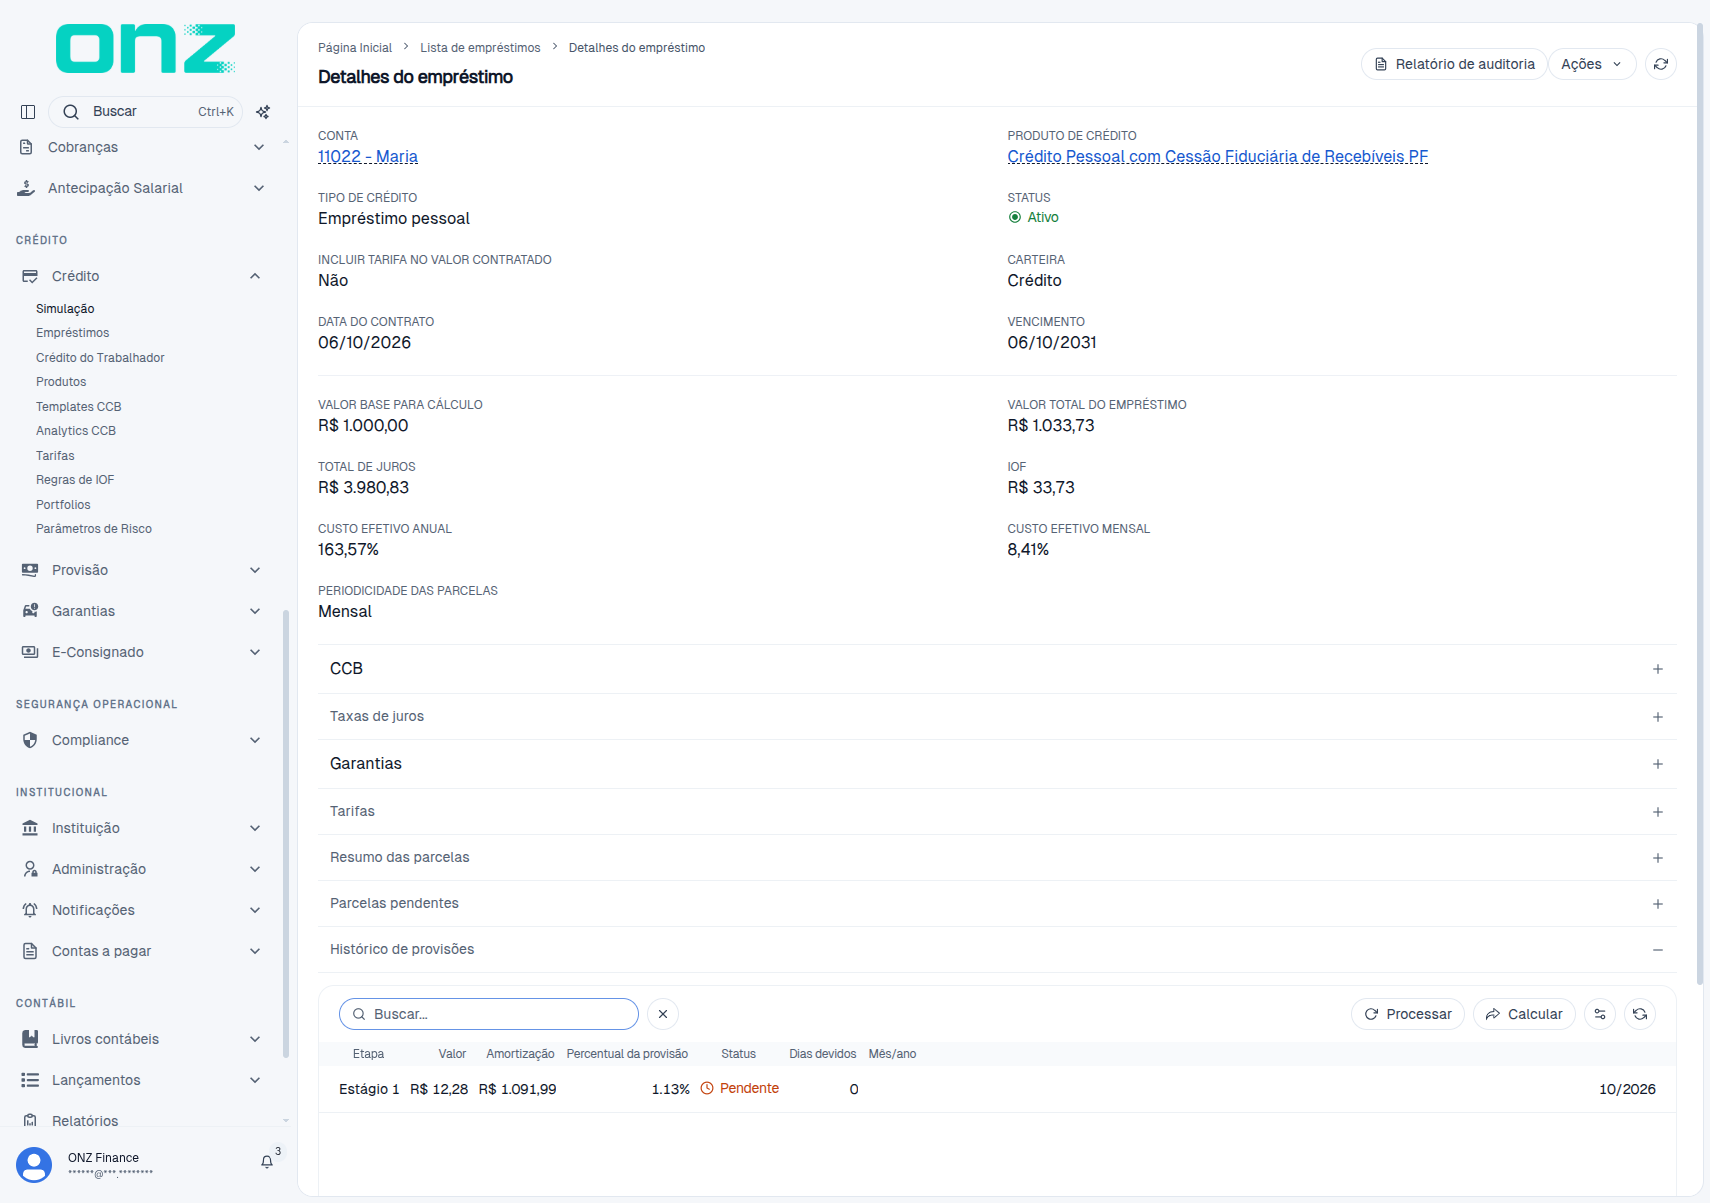Expand Parcelas pendentes section

pos(997,904)
